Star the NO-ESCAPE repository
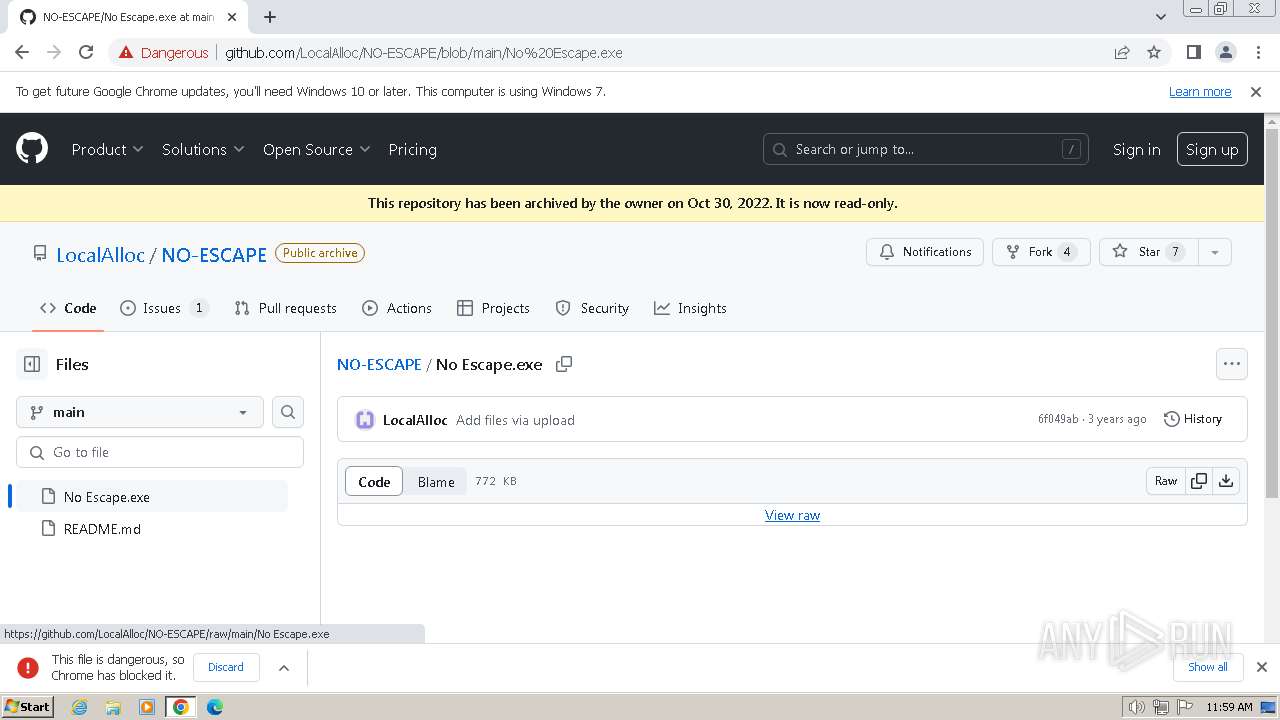 coord(1150,252)
